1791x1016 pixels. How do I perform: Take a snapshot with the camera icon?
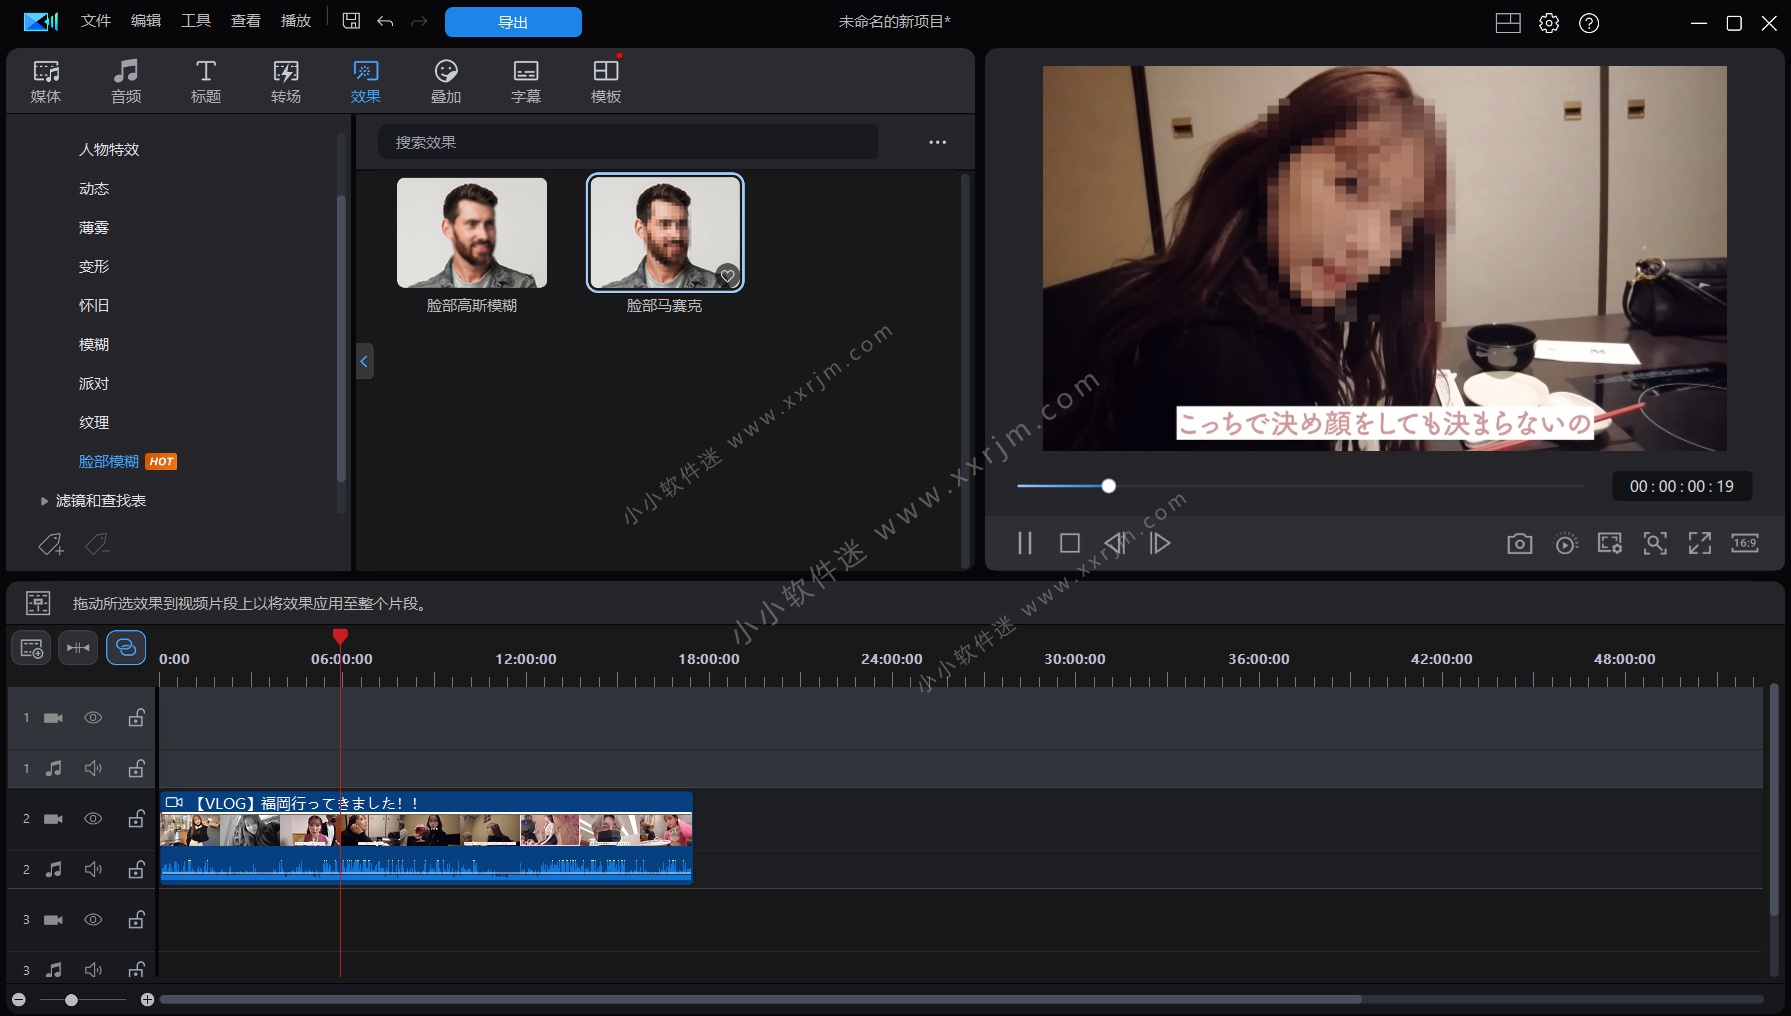tap(1518, 543)
